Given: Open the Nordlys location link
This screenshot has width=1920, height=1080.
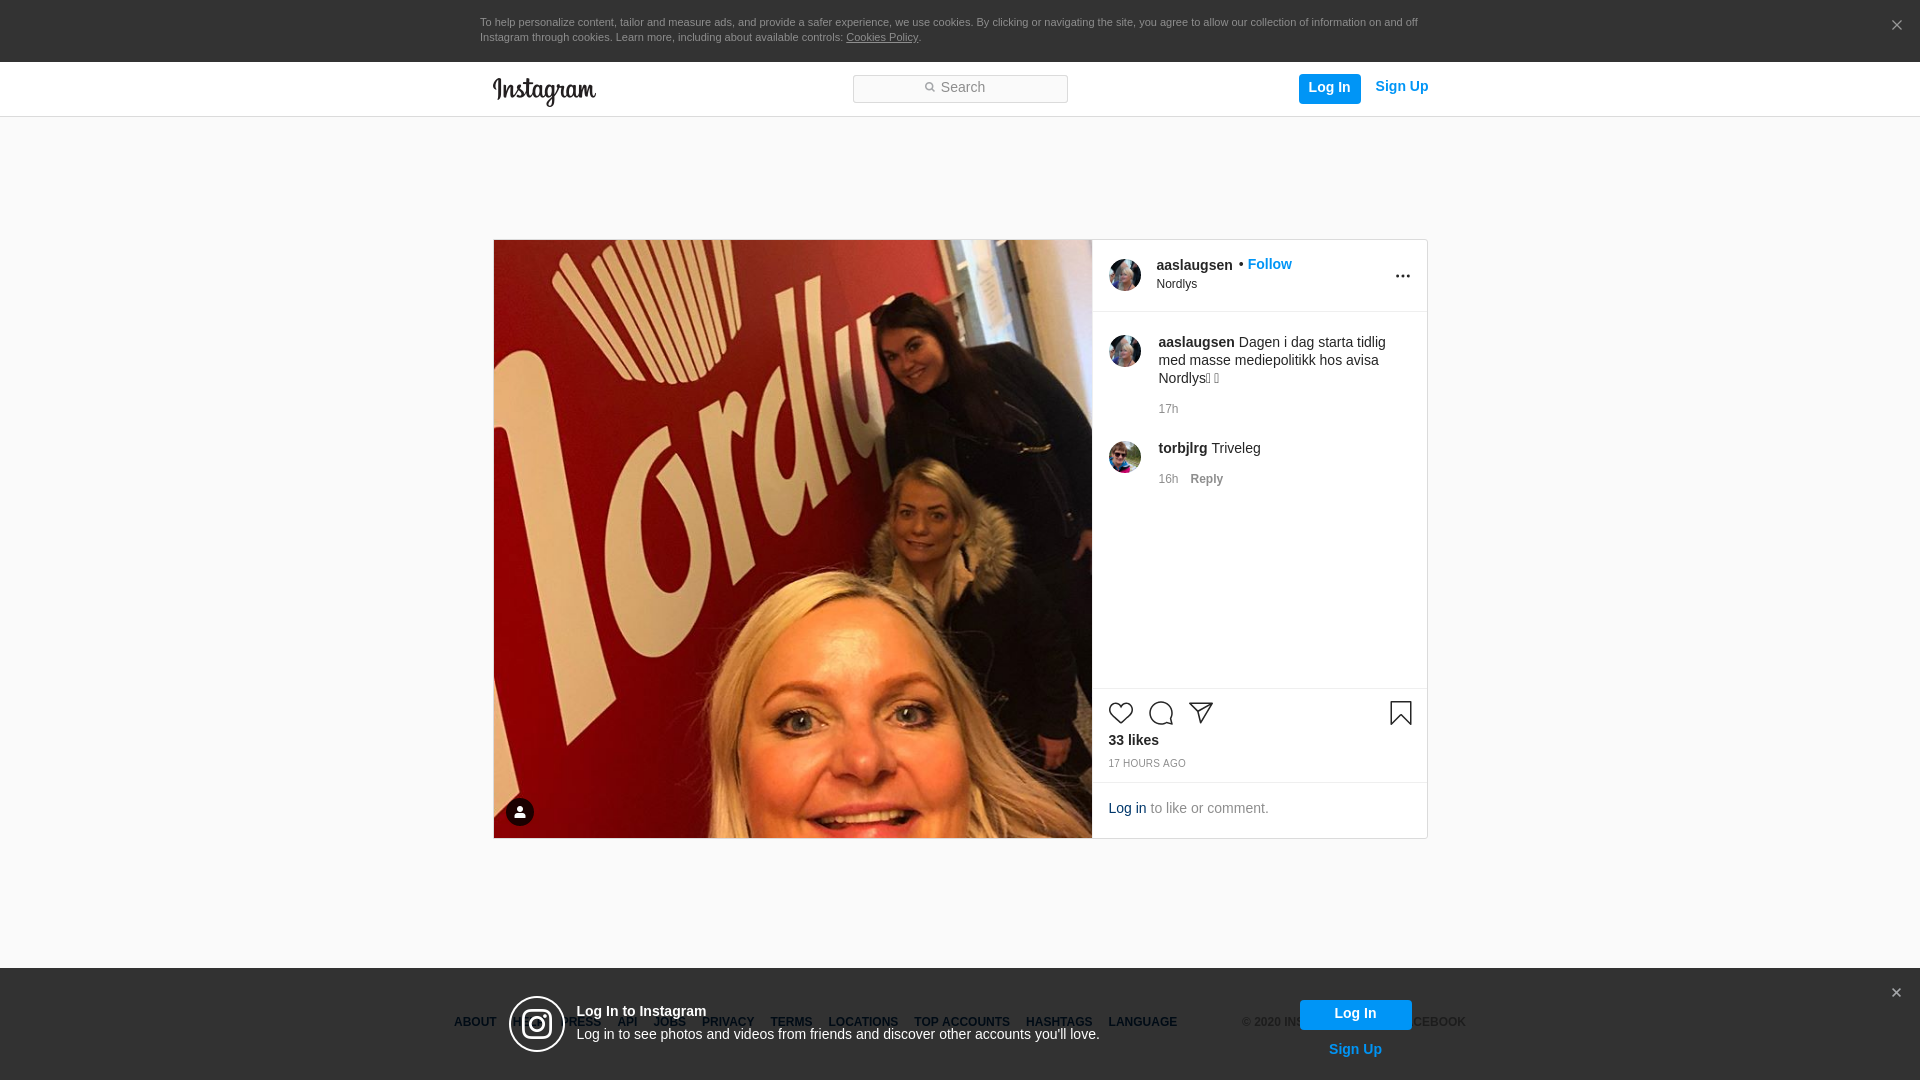Looking at the screenshot, I should pyautogui.click(x=1177, y=284).
